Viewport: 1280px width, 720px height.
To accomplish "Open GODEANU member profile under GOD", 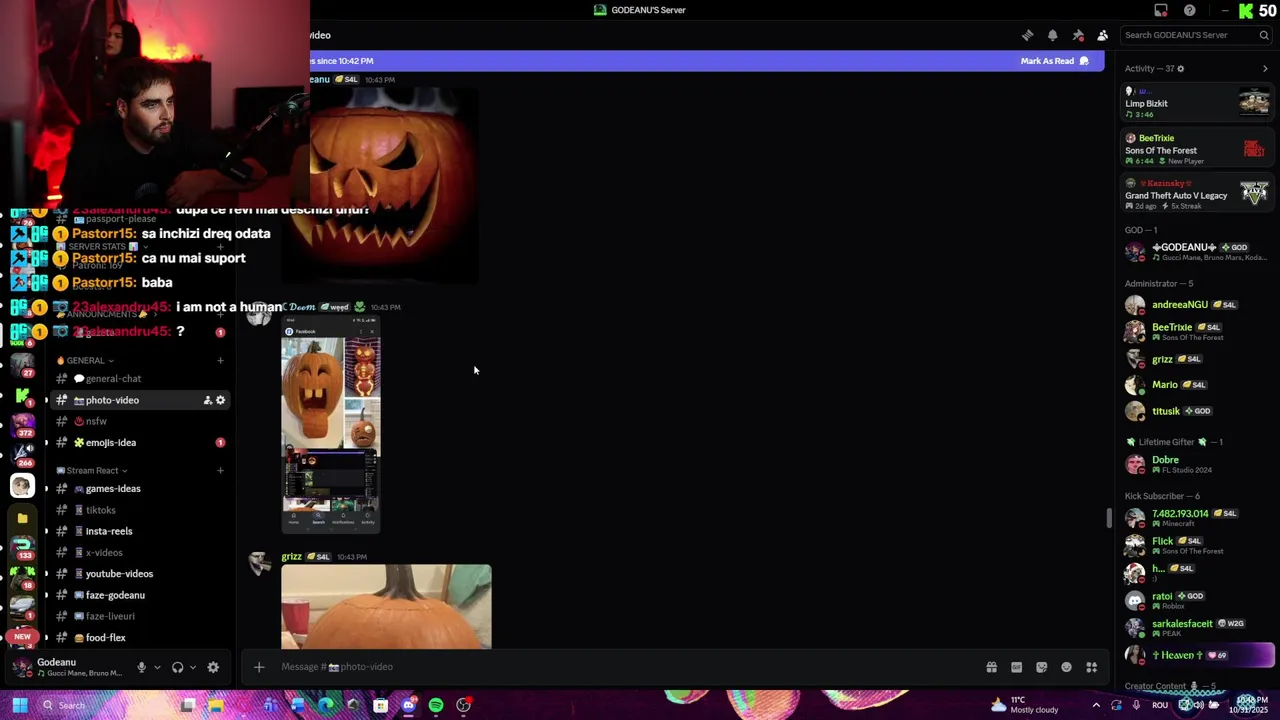I will click(1195, 252).
